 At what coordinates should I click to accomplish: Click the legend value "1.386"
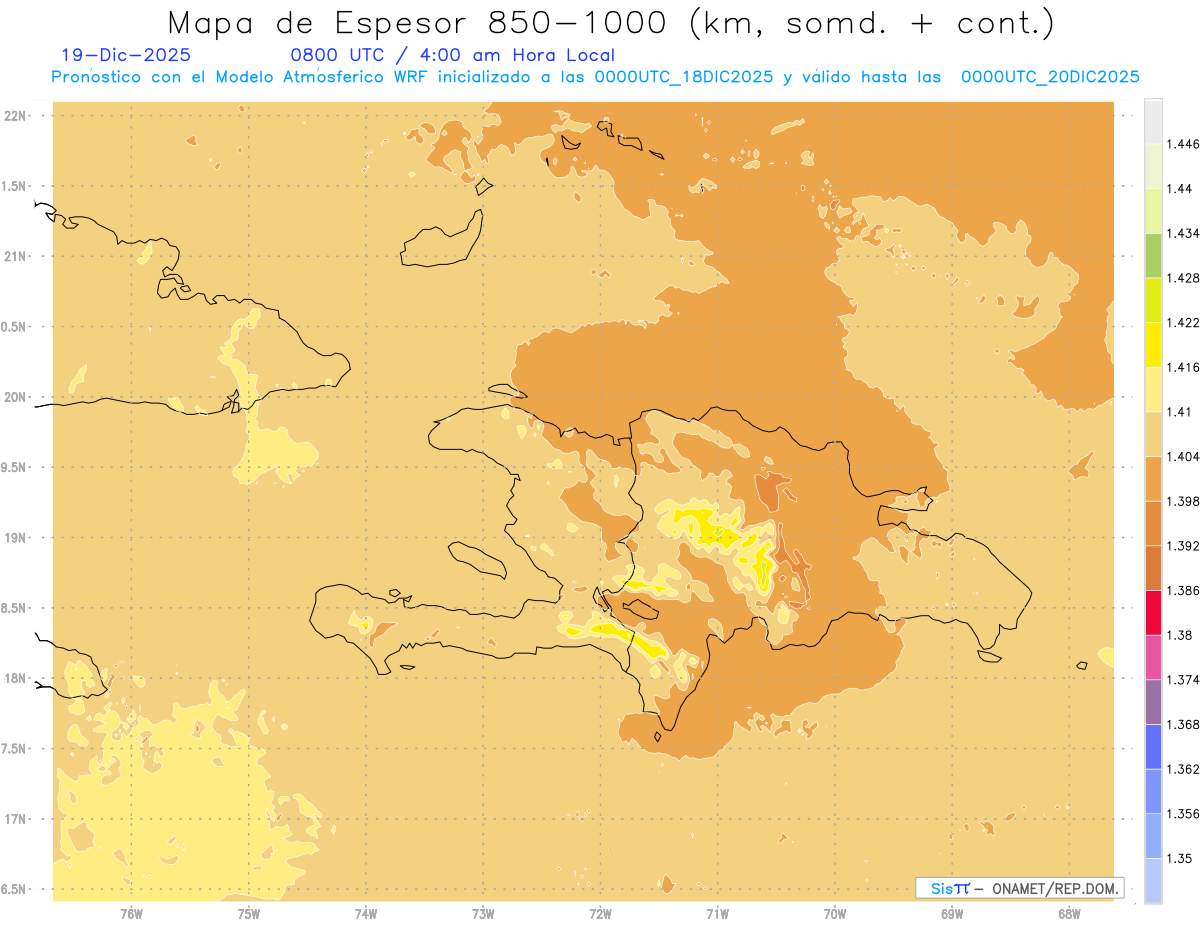point(1183,591)
